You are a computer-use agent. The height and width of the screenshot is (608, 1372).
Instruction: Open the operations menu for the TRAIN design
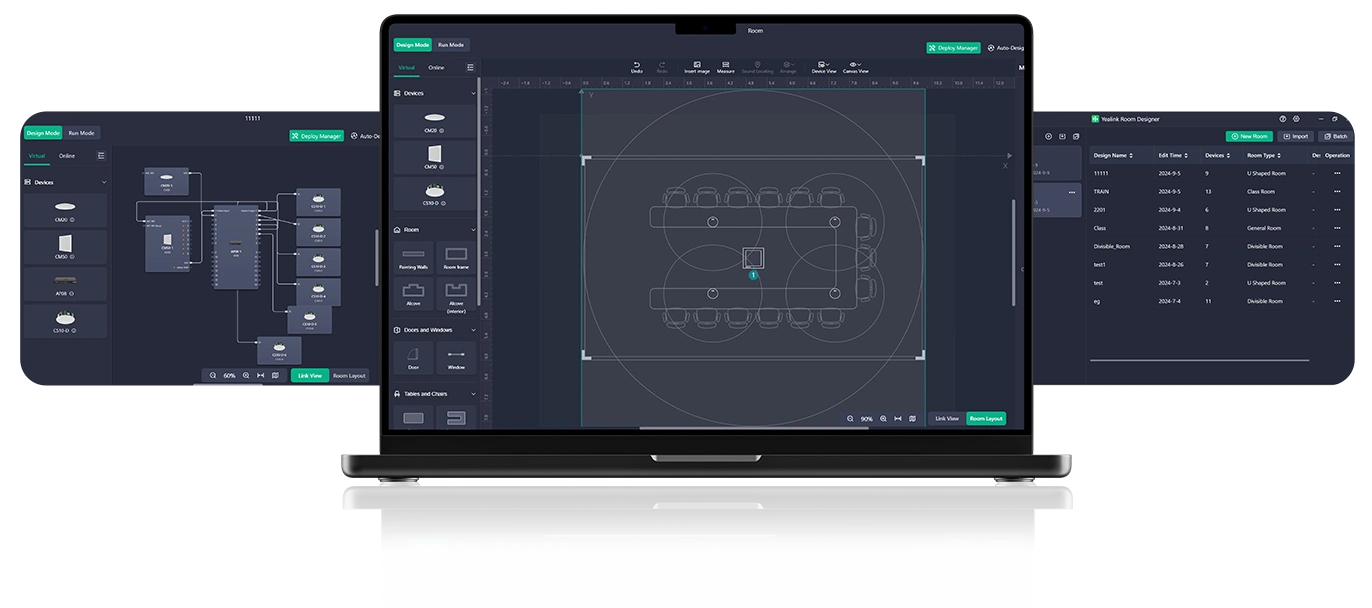[x=1337, y=191]
